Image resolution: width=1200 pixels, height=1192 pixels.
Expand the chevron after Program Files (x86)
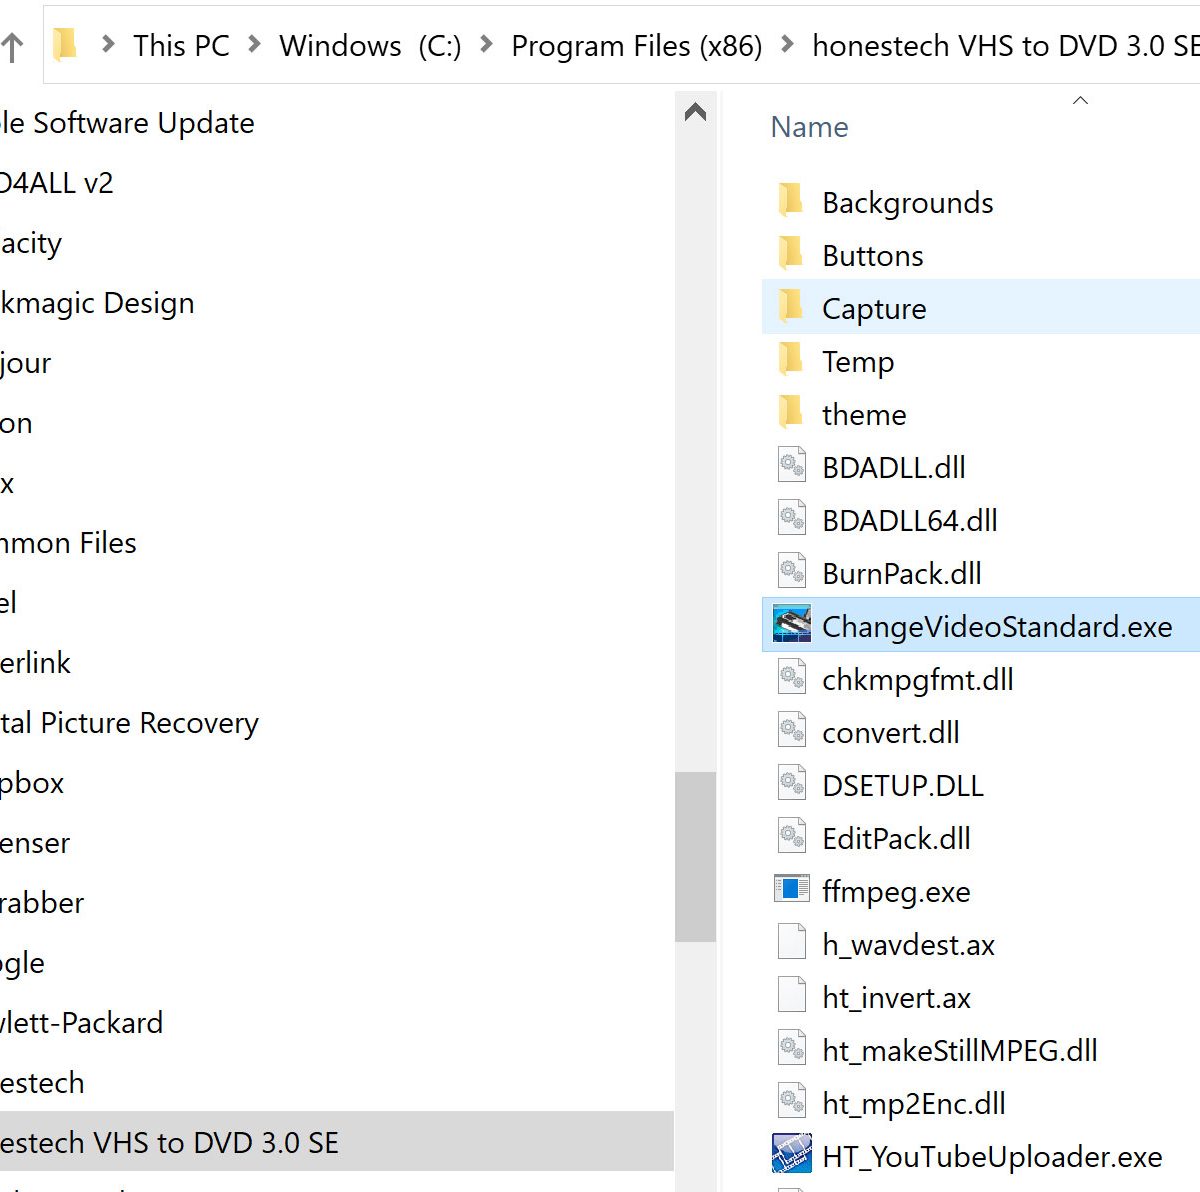click(x=787, y=45)
